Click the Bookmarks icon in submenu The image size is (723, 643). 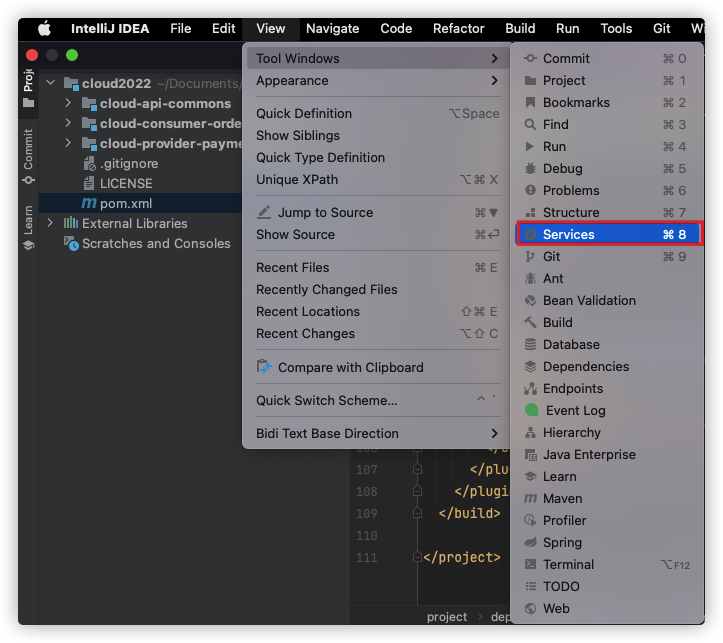click(x=530, y=102)
